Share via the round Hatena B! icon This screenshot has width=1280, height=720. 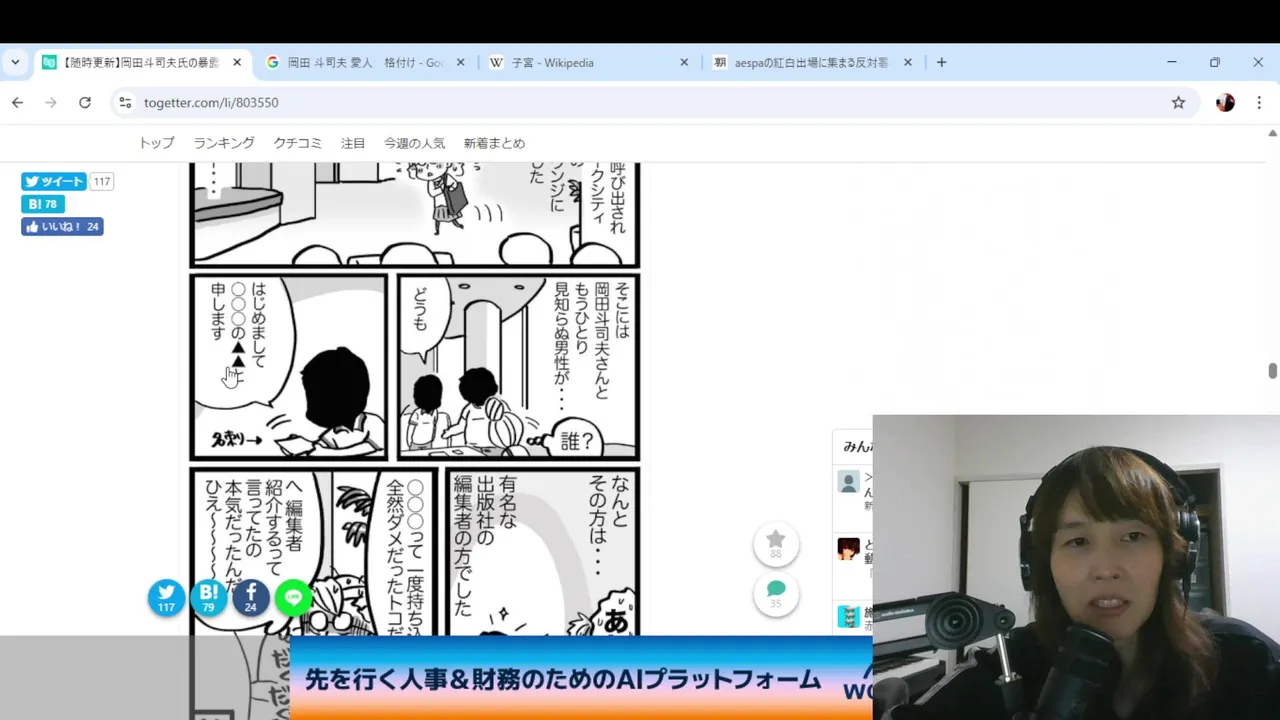point(209,597)
